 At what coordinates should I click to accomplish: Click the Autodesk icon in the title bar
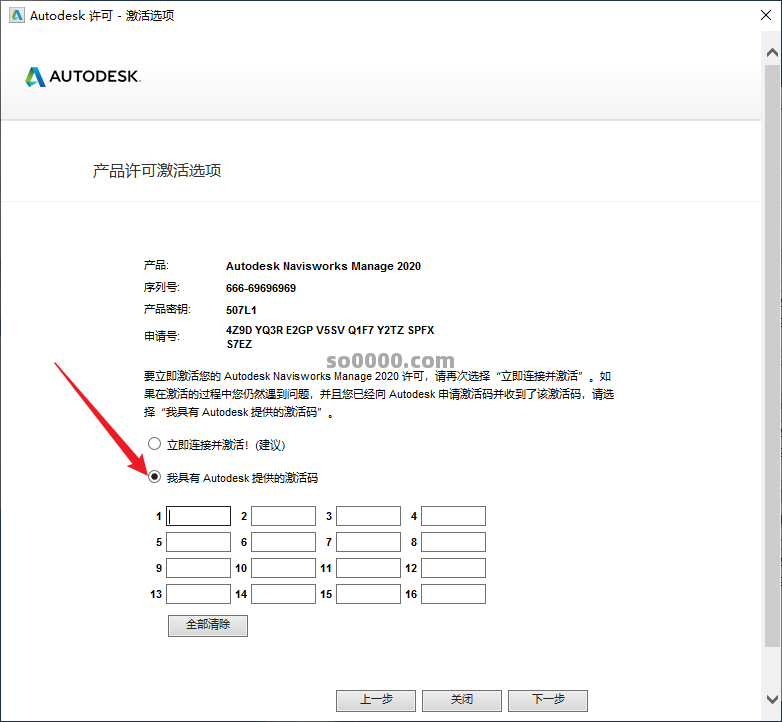(15, 16)
